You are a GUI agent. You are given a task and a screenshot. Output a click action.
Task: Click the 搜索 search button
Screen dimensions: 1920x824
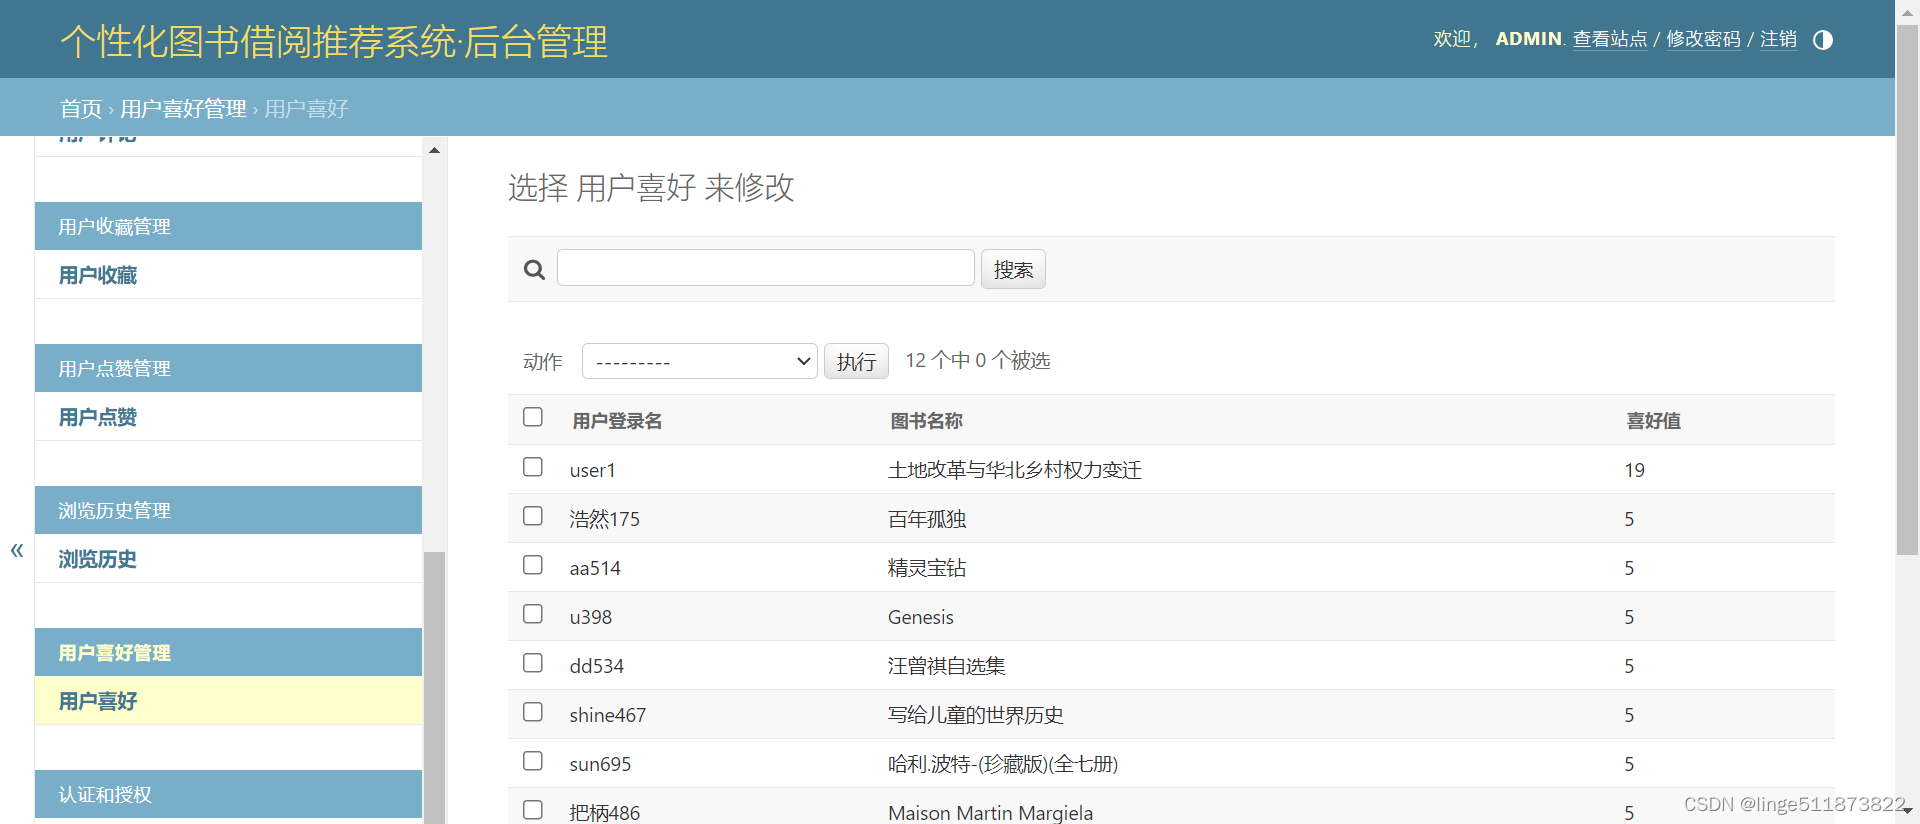tap(1013, 269)
